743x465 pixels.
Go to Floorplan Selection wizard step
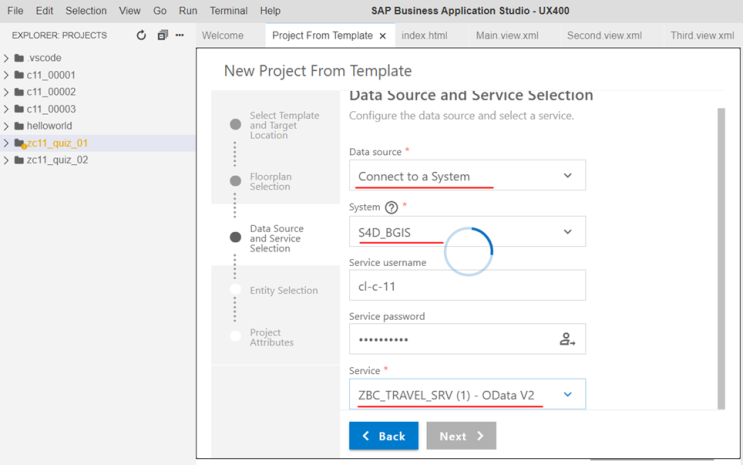click(271, 182)
